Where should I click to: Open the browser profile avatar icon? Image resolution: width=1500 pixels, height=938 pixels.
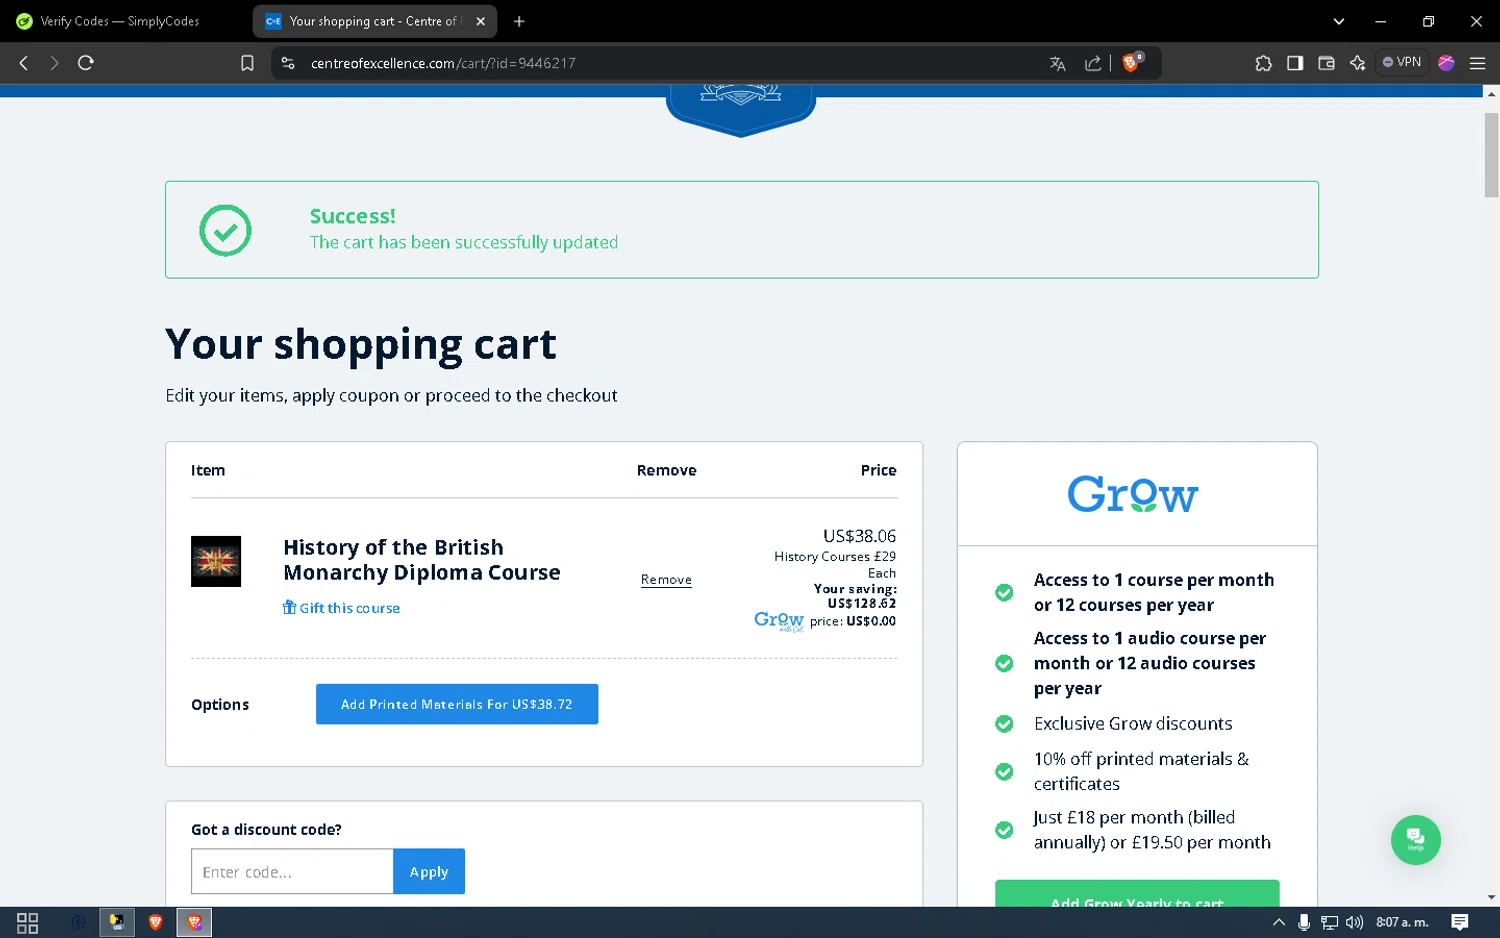pos(1446,63)
